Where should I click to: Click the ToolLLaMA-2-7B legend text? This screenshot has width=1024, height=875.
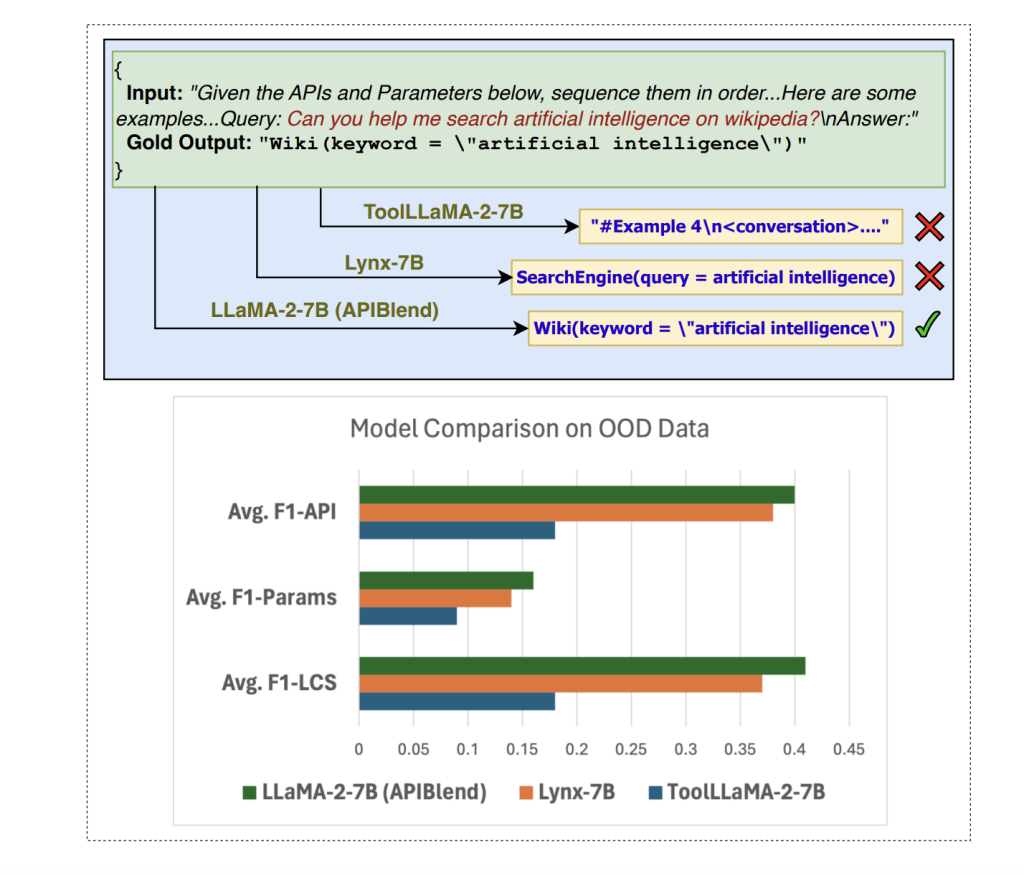(x=746, y=792)
